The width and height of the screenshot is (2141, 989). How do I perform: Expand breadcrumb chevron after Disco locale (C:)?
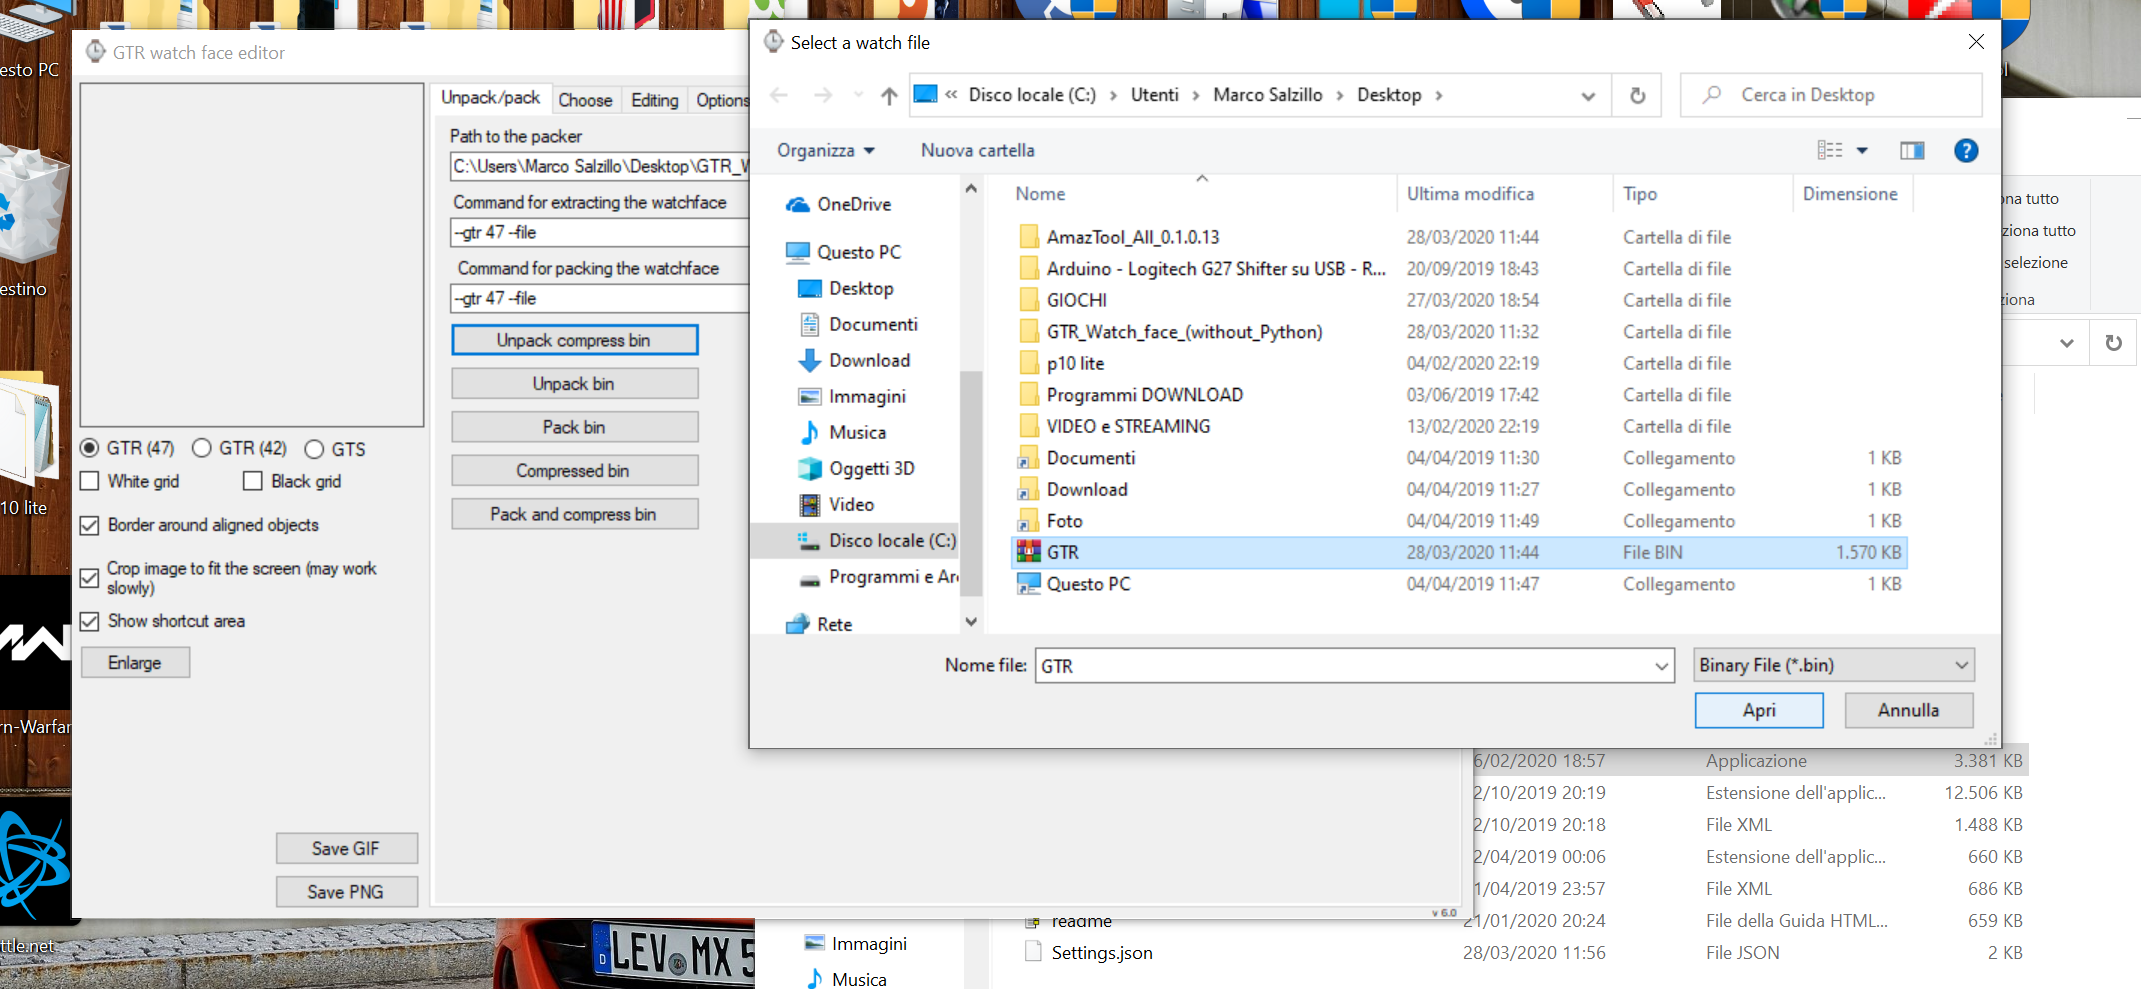tap(1113, 96)
